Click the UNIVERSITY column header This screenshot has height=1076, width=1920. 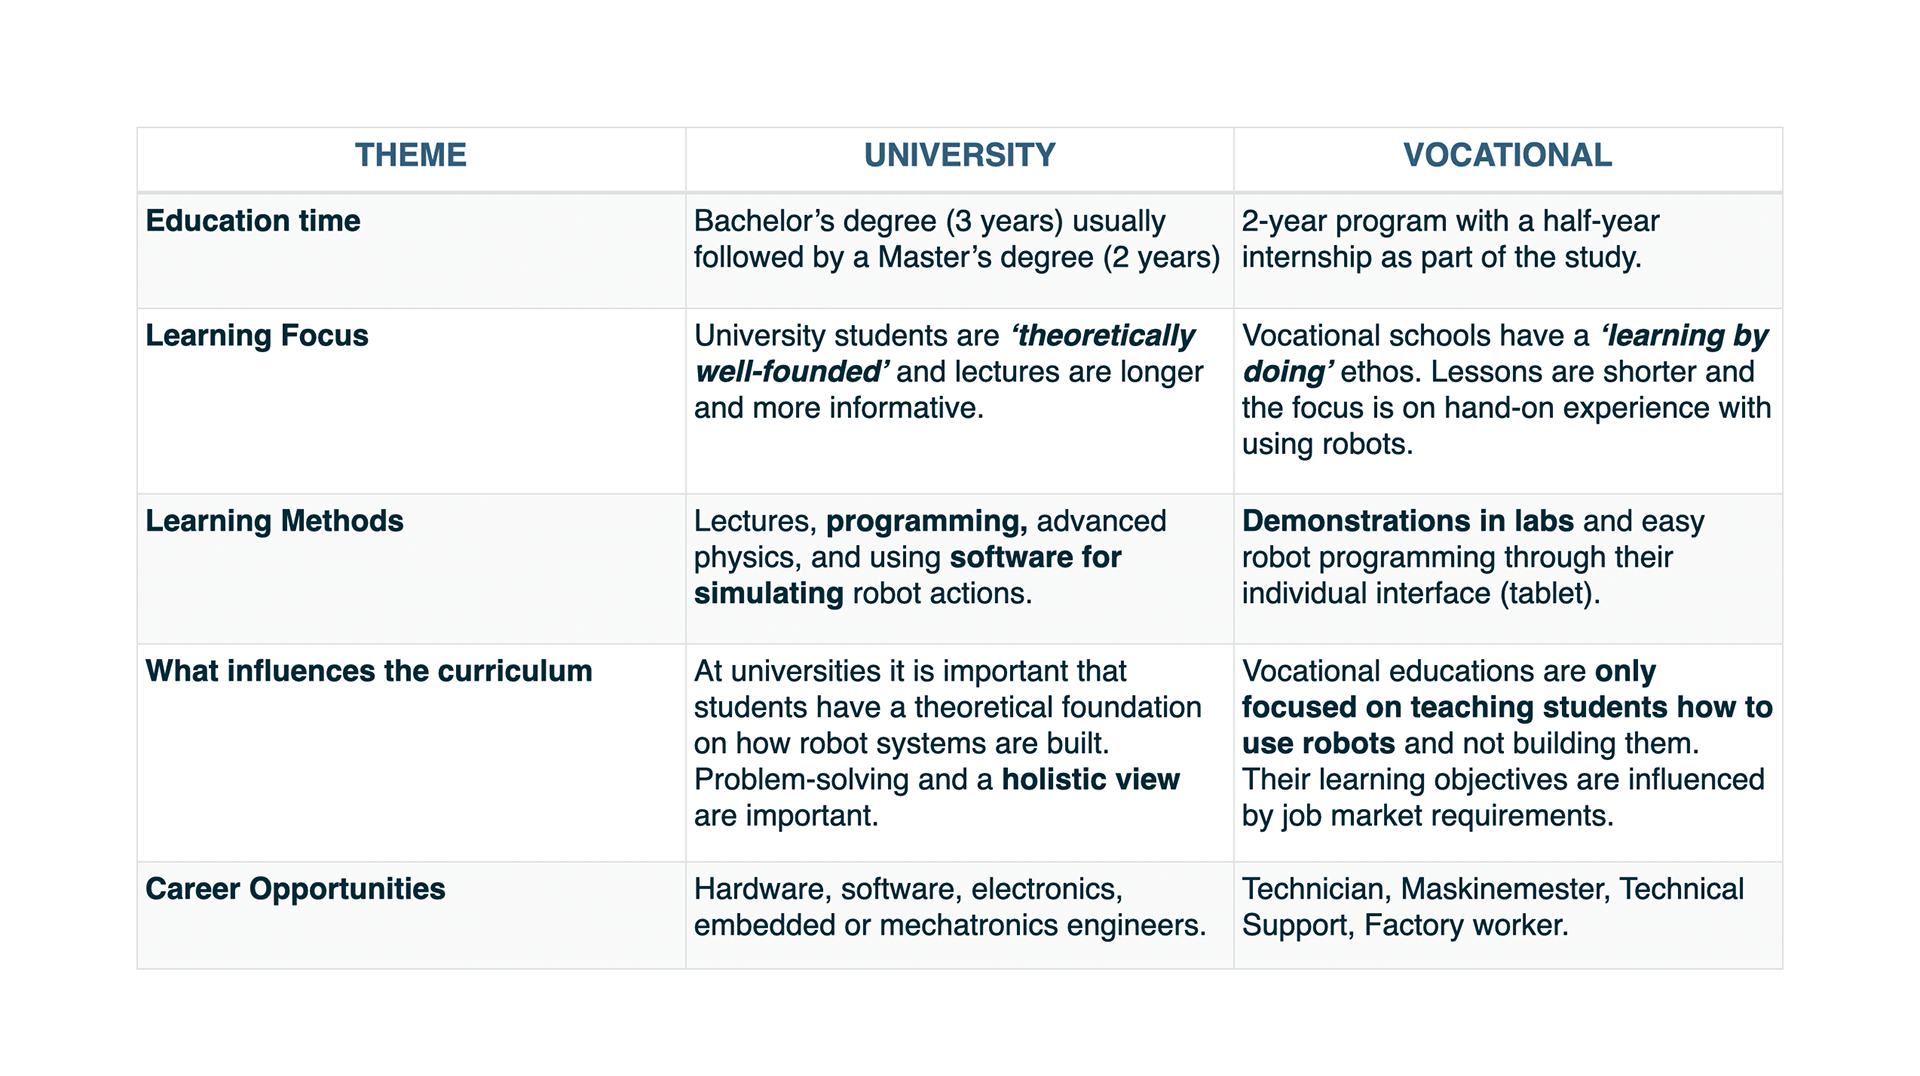(x=959, y=155)
